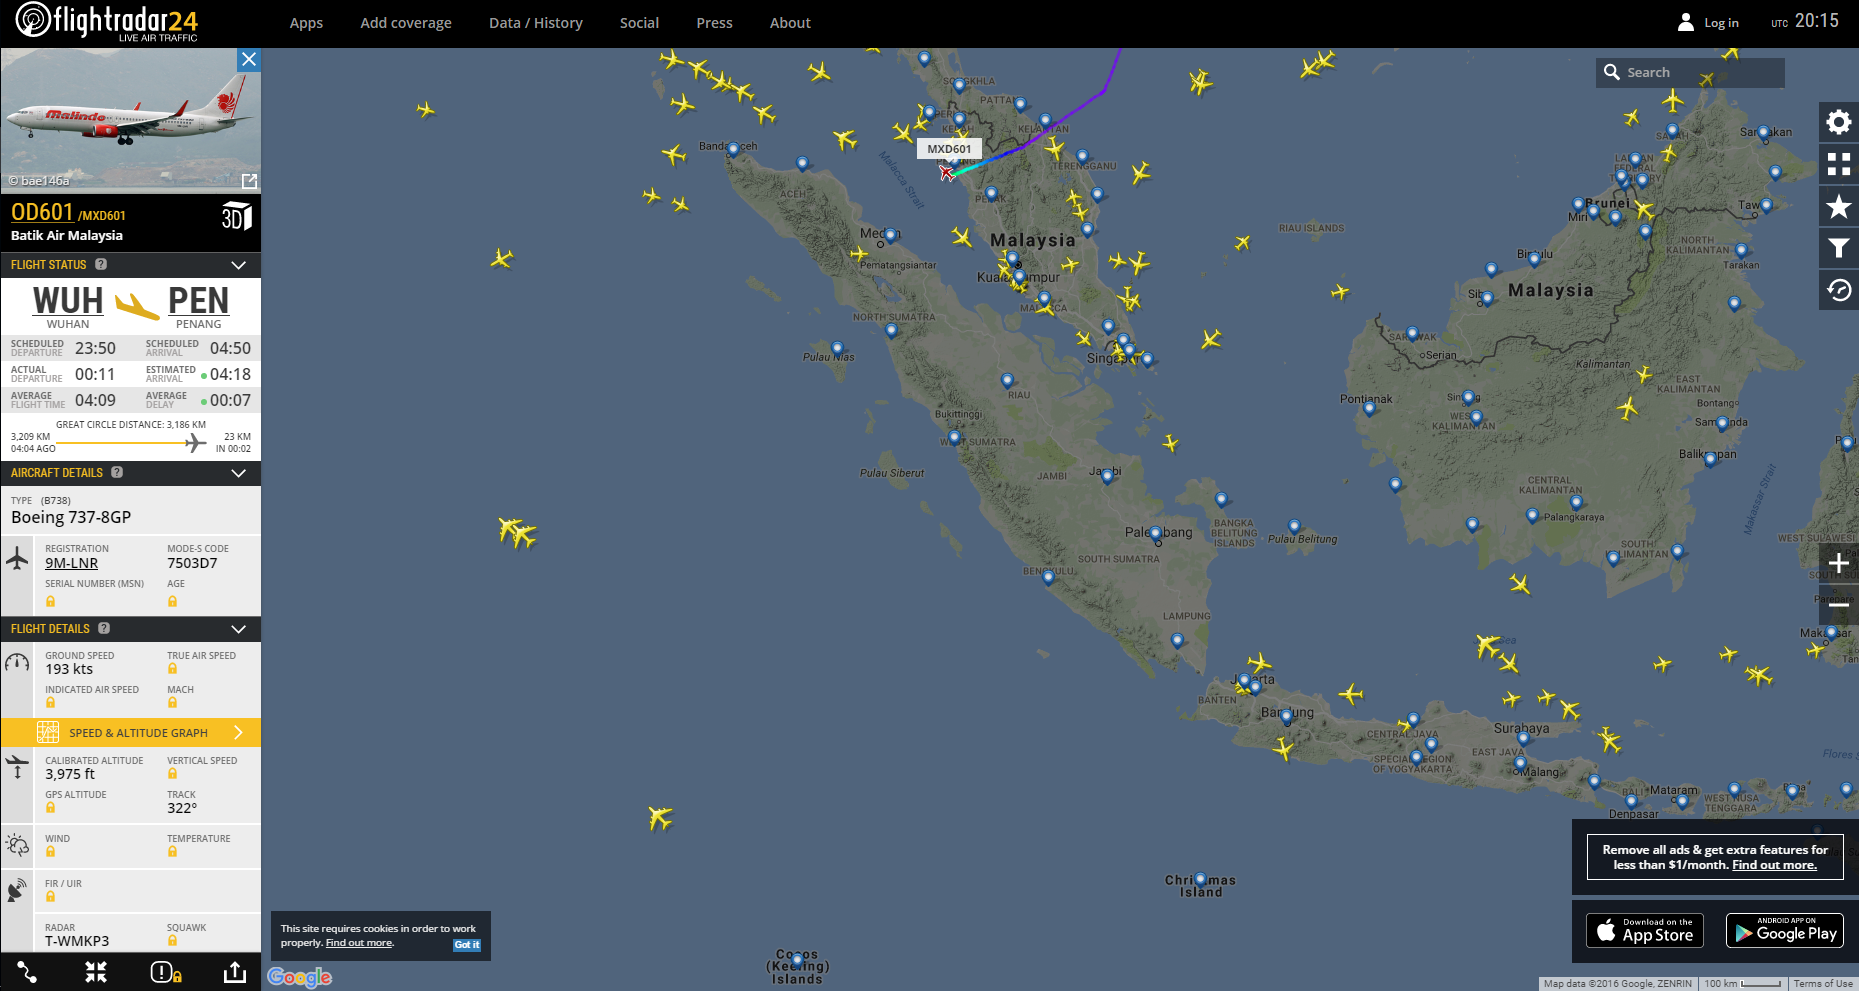Open the Data / History menu

(x=536, y=23)
